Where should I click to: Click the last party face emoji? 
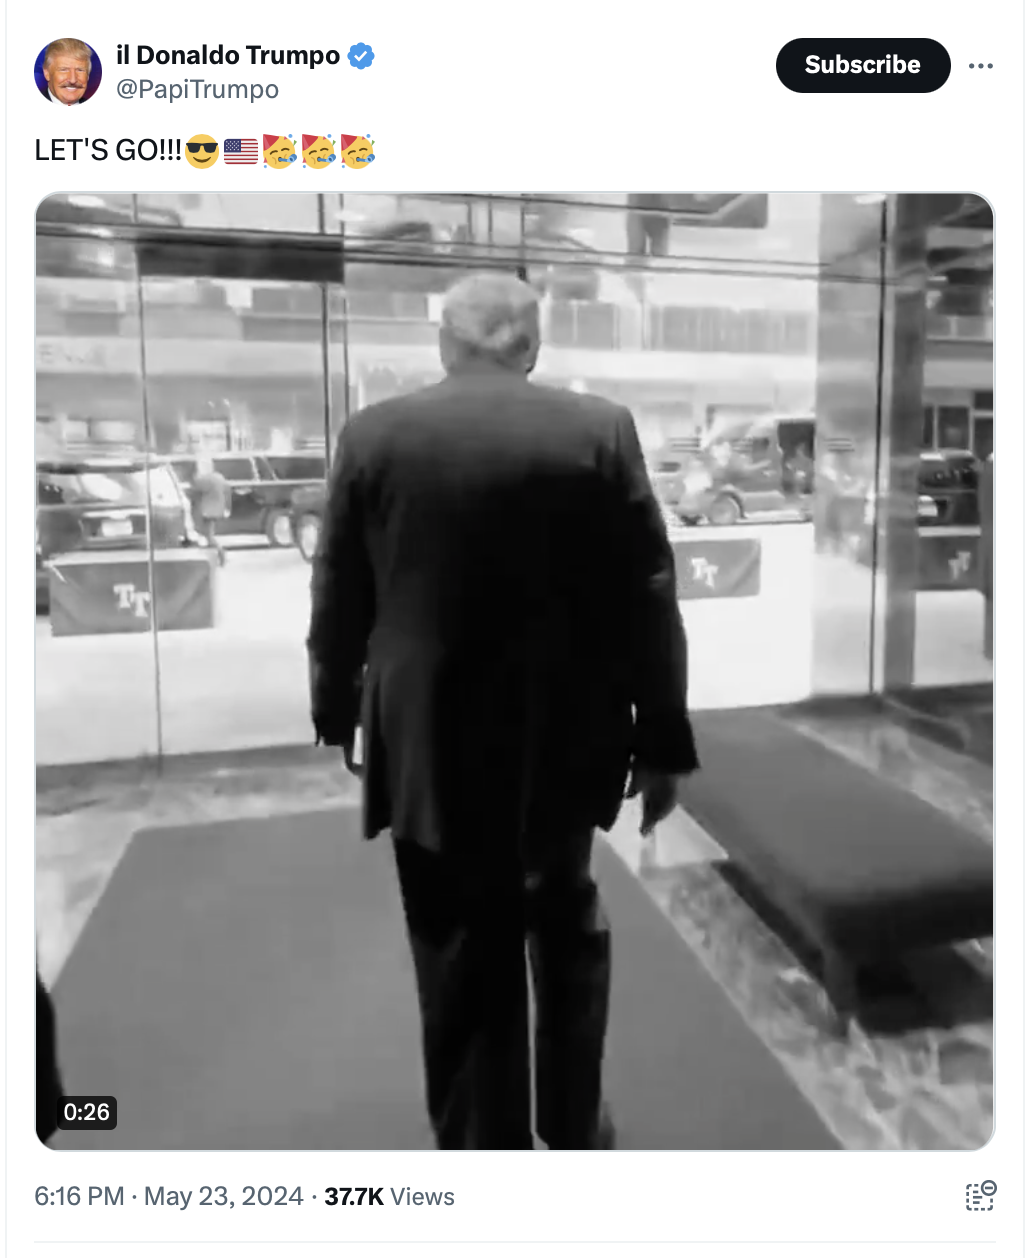pos(357,150)
